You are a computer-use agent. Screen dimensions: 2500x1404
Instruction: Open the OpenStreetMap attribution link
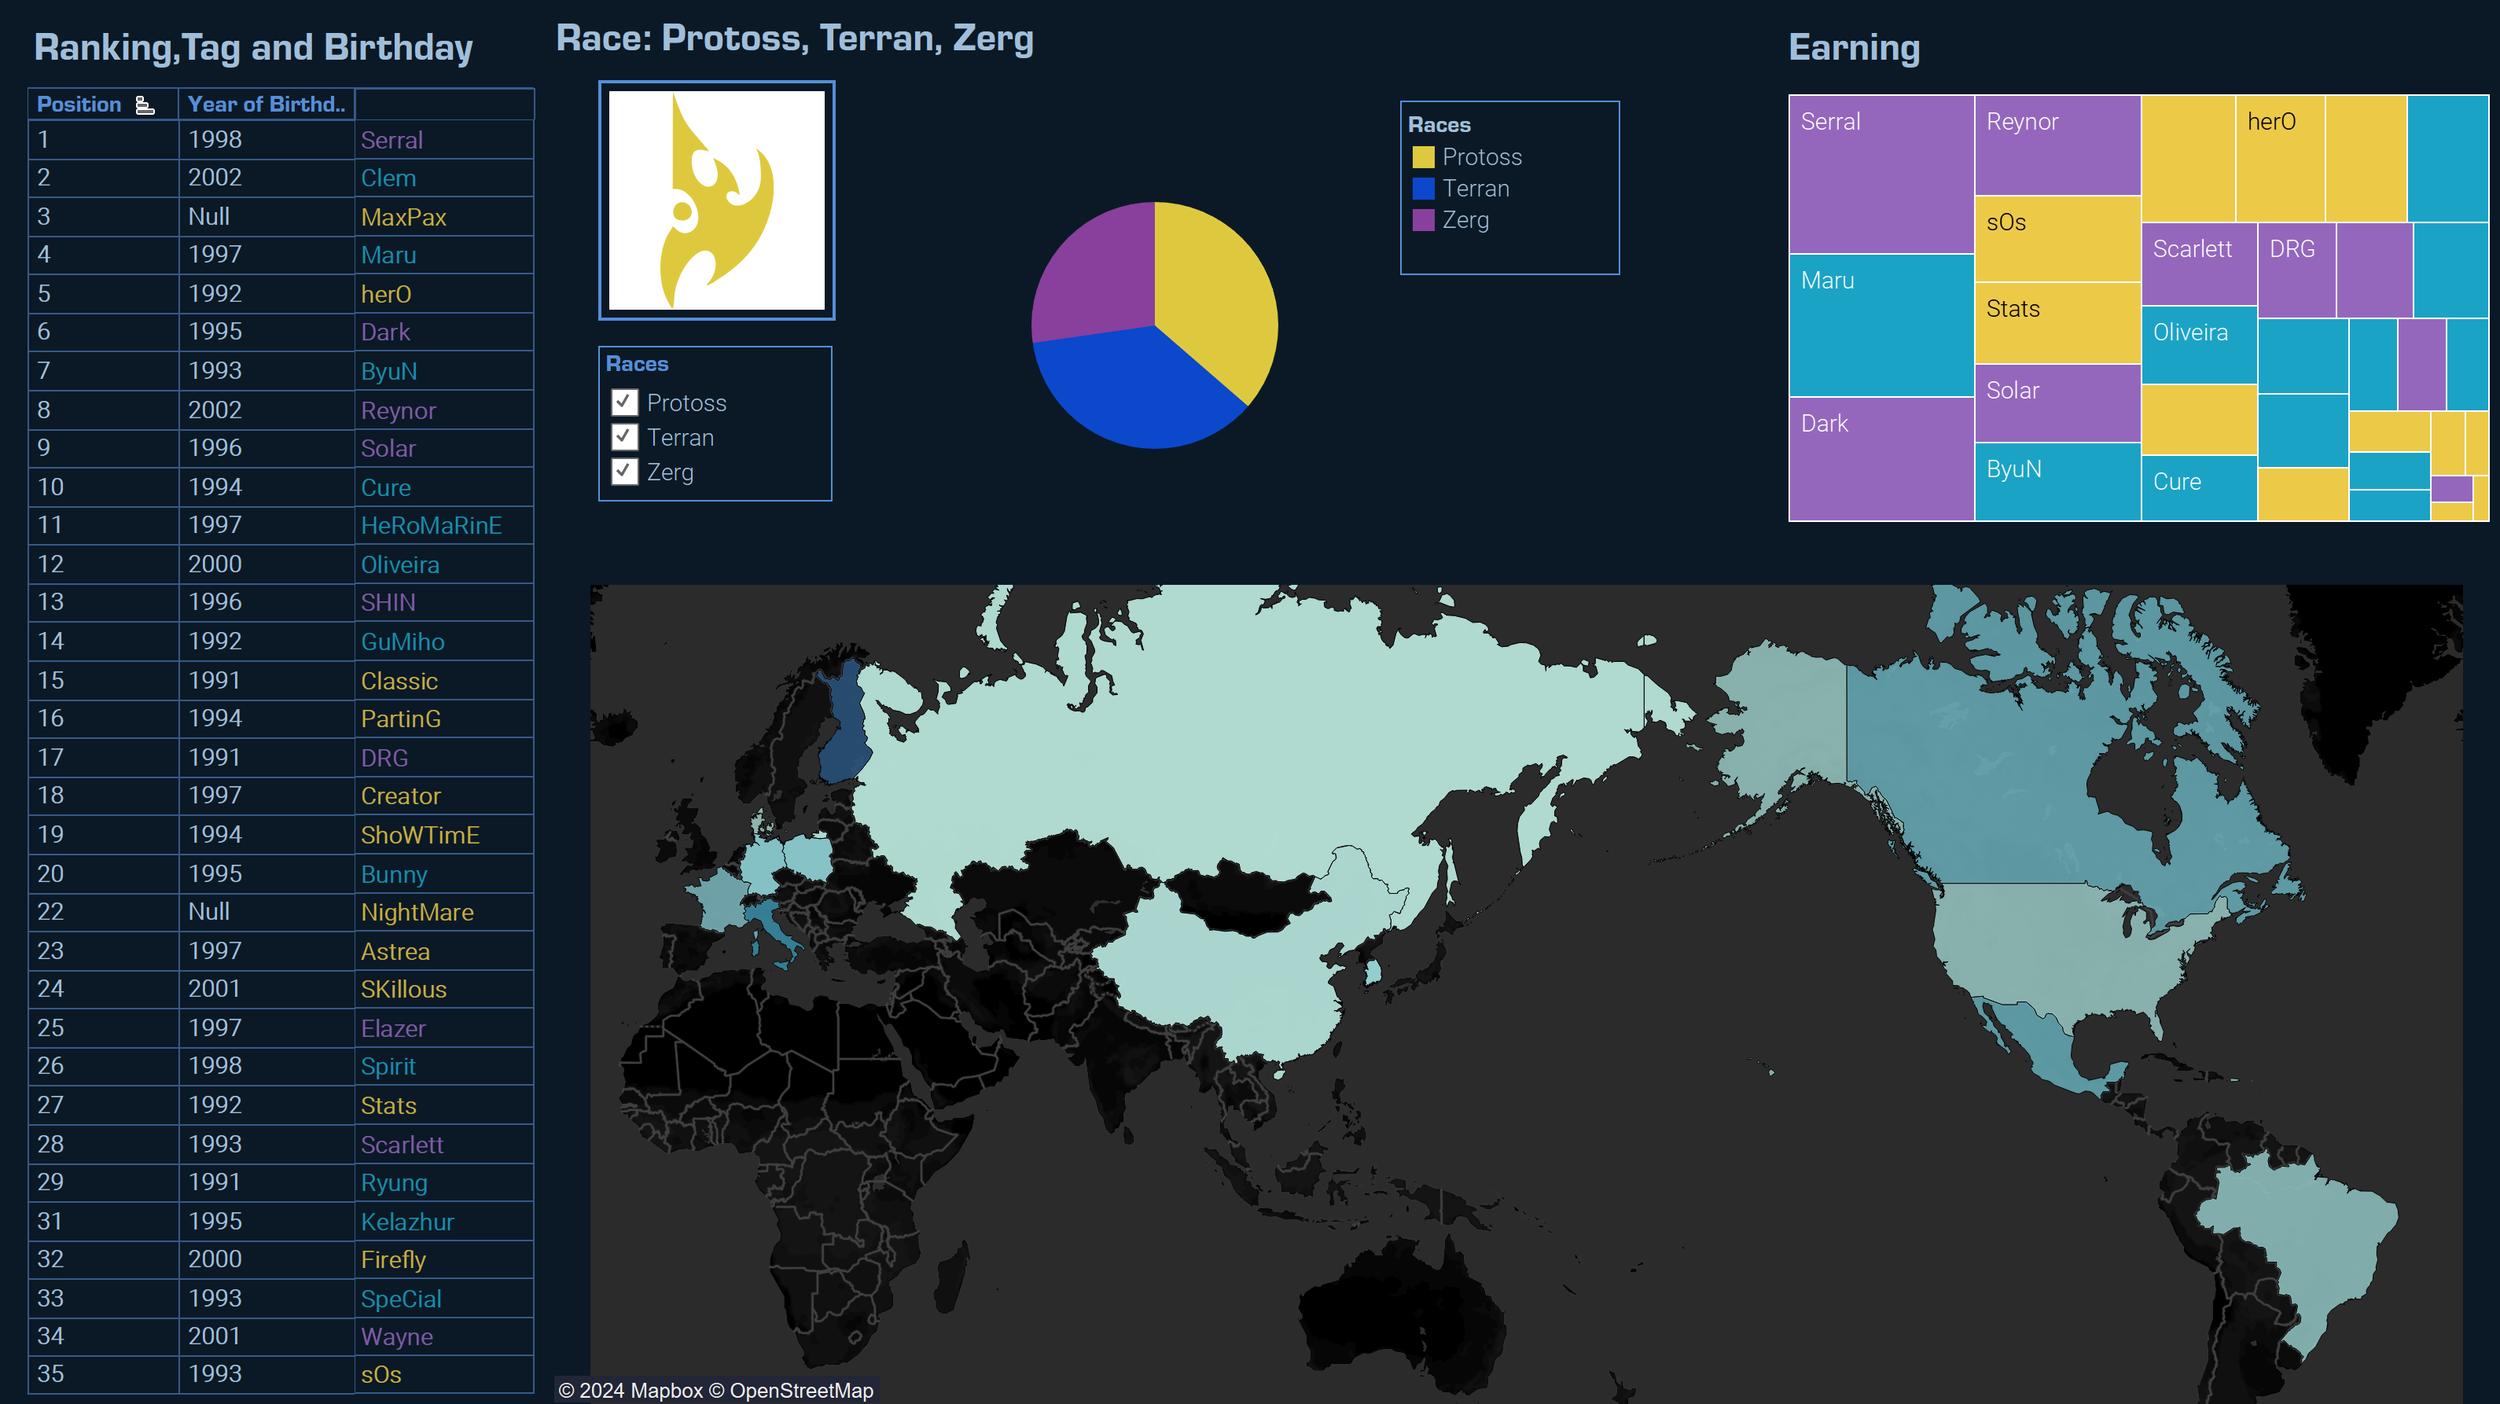(791, 1390)
